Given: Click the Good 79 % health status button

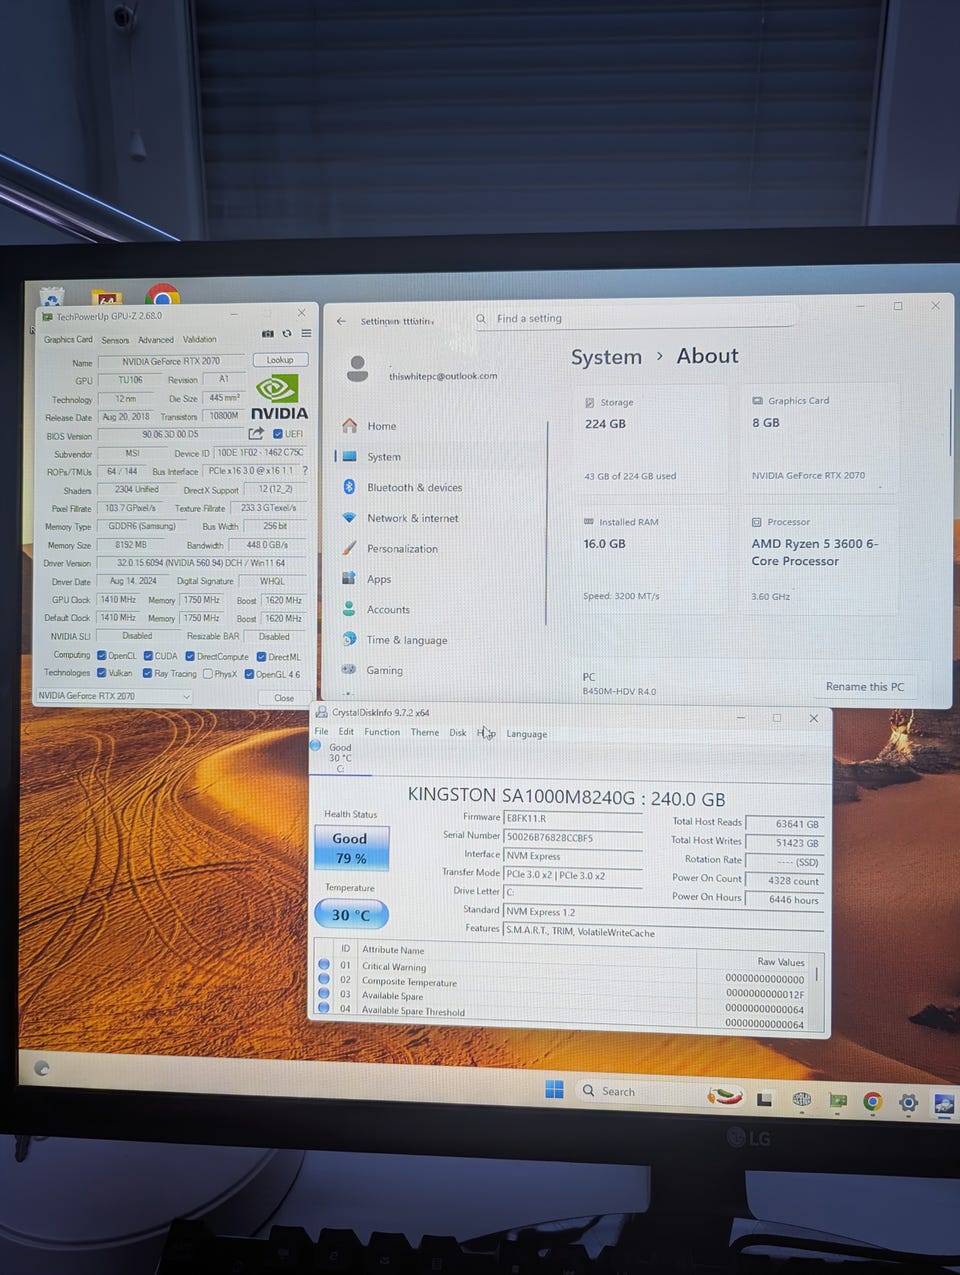Looking at the screenshot, I should click(x=351, y=848).
